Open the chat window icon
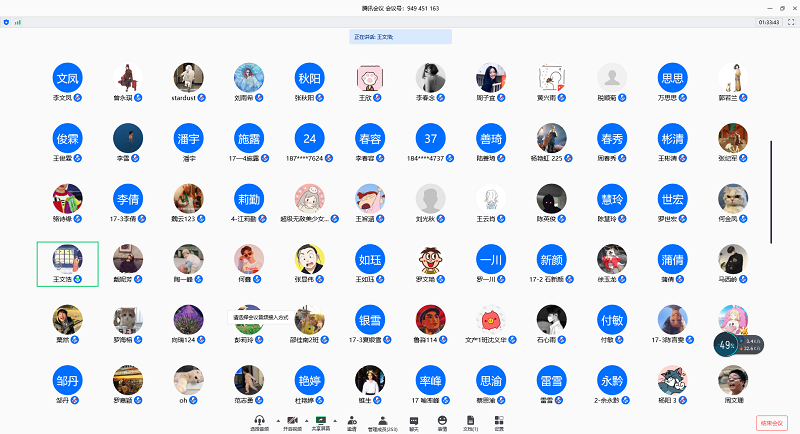The width and height of the screenshot is (800, 434). click(x=414, y=420)
